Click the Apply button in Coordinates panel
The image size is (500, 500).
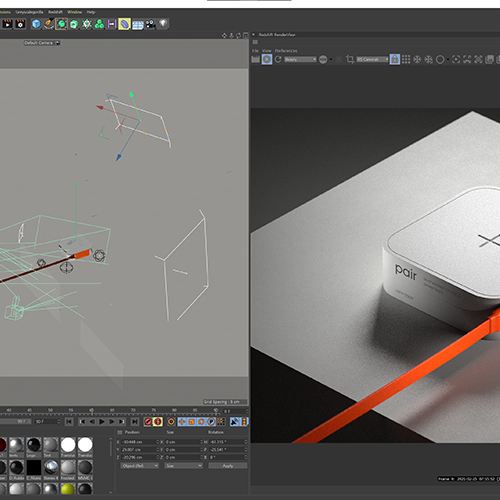point(228,466)
